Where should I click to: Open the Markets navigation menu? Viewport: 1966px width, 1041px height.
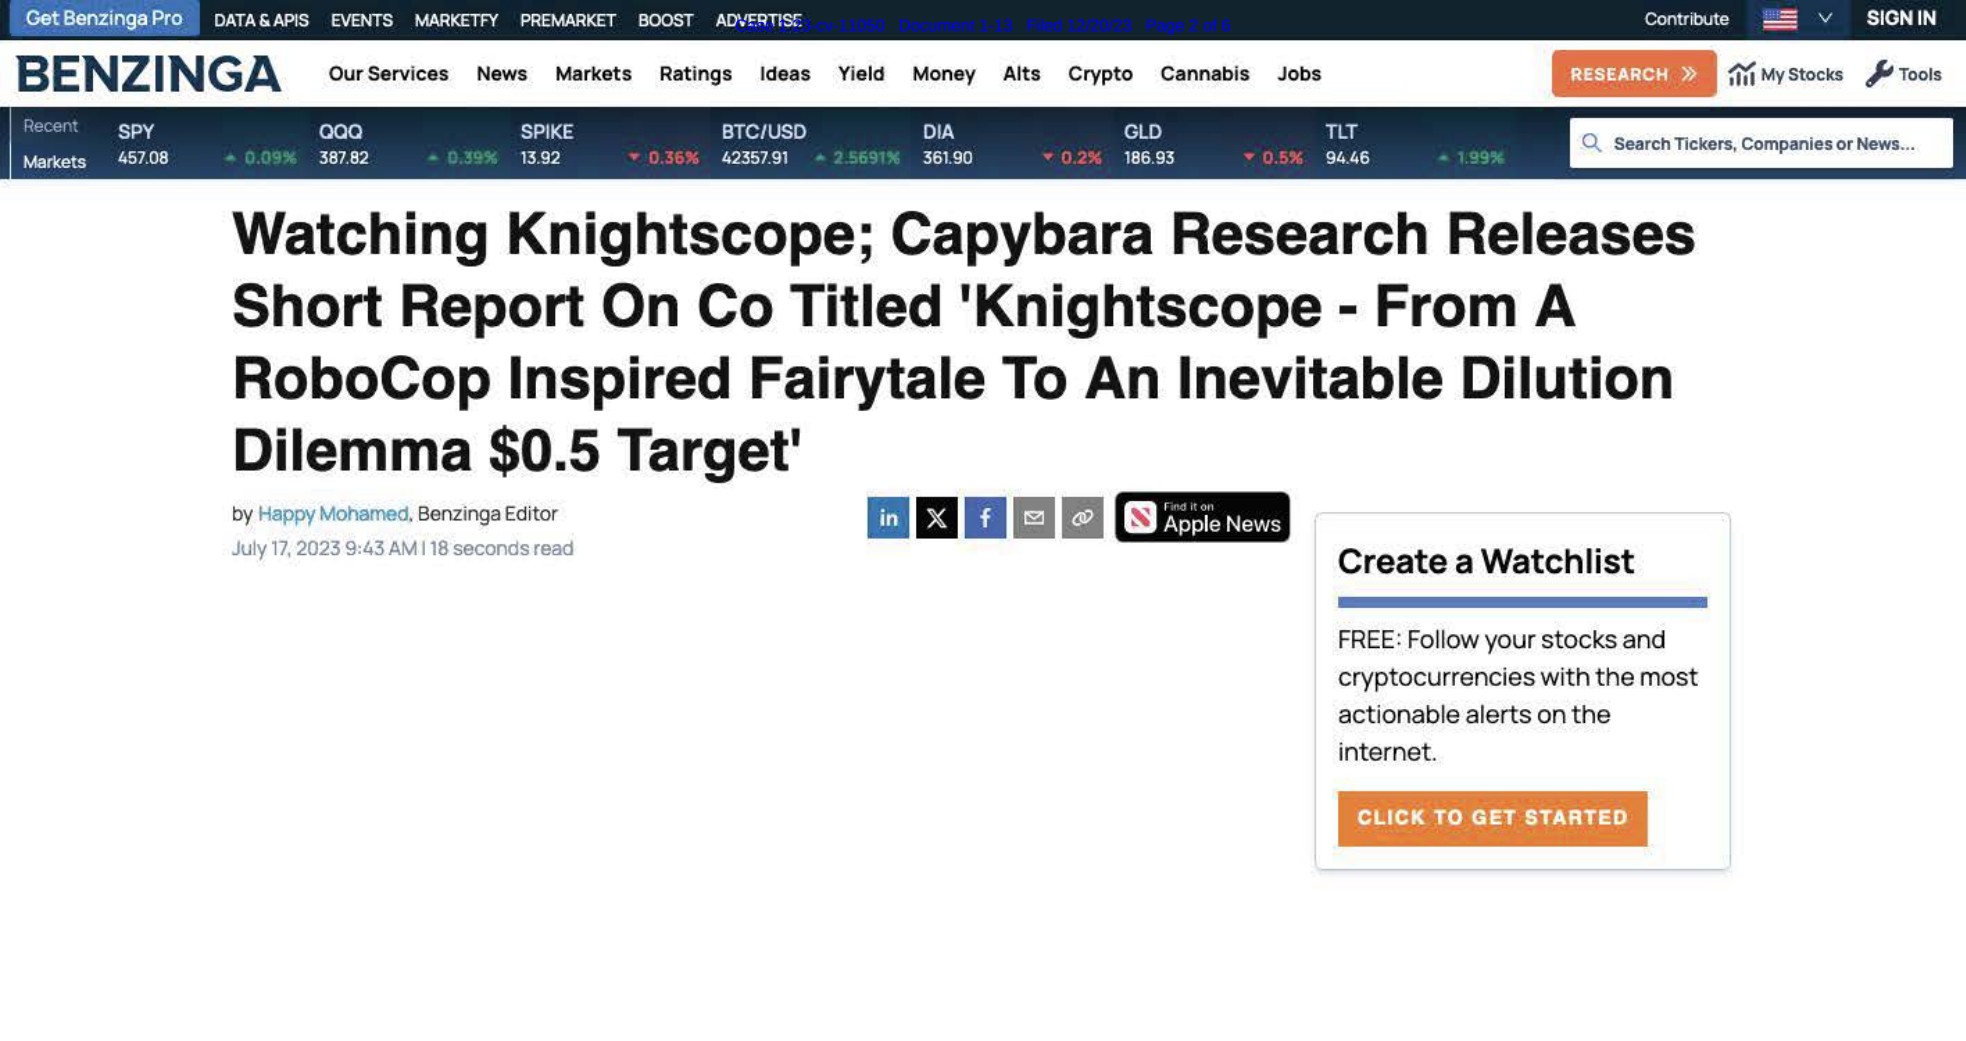[593, 74]
